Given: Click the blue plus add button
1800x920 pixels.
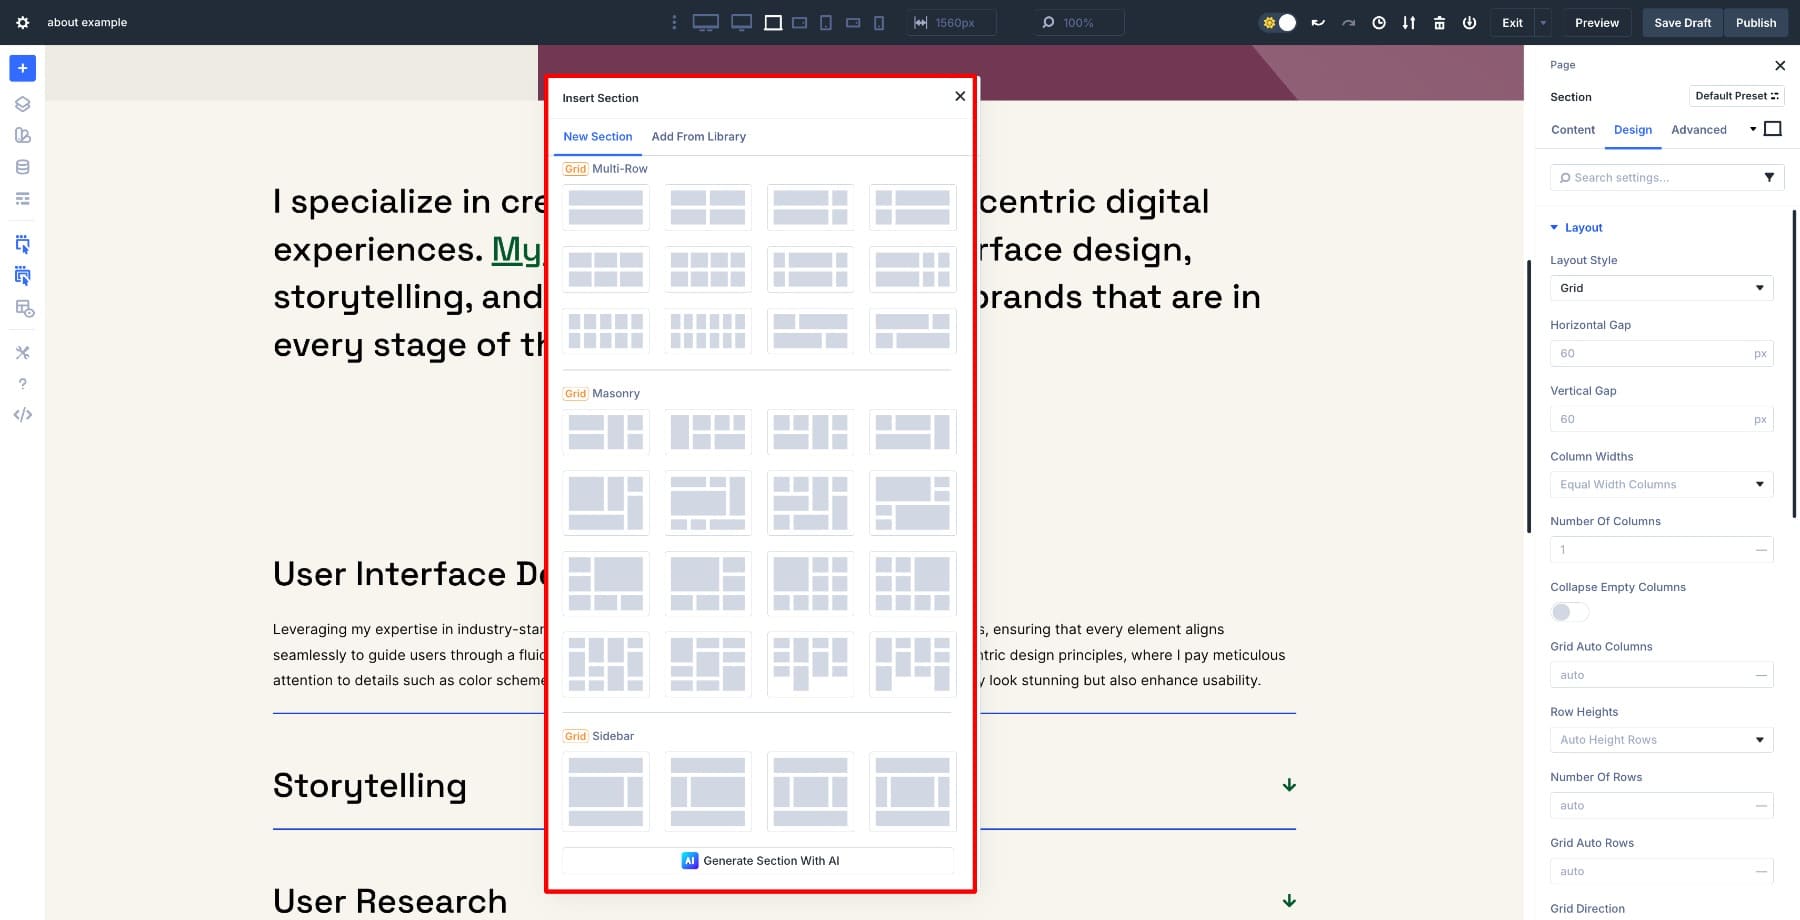Looking at the screenshot, I should pos(22,68).
